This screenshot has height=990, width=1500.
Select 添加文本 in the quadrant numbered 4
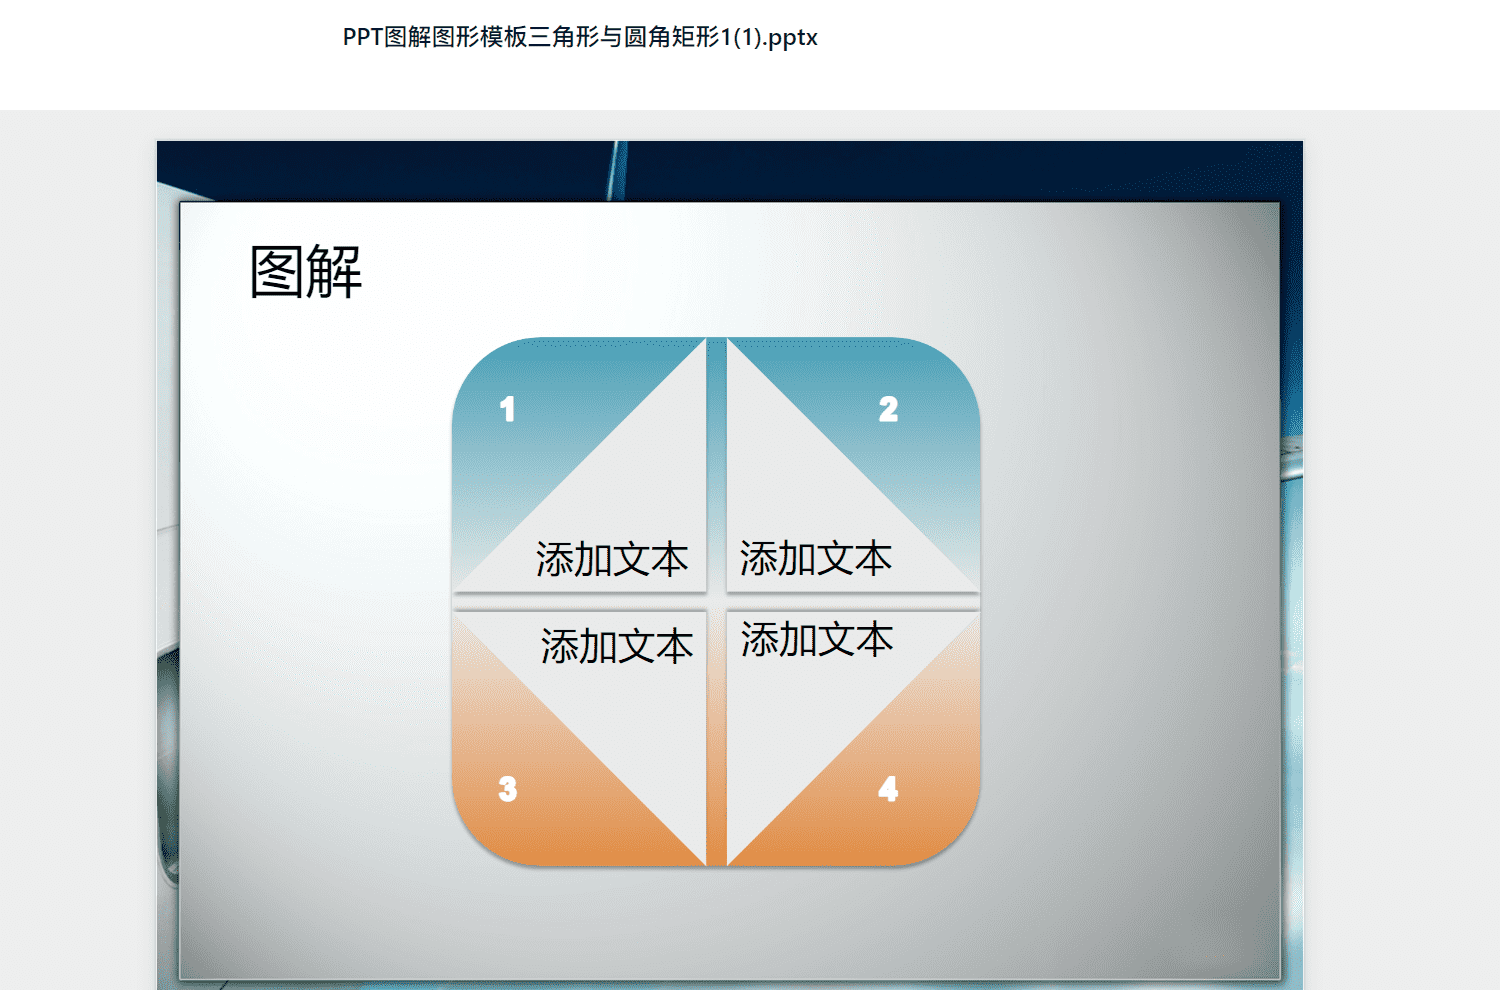point(817,640)
